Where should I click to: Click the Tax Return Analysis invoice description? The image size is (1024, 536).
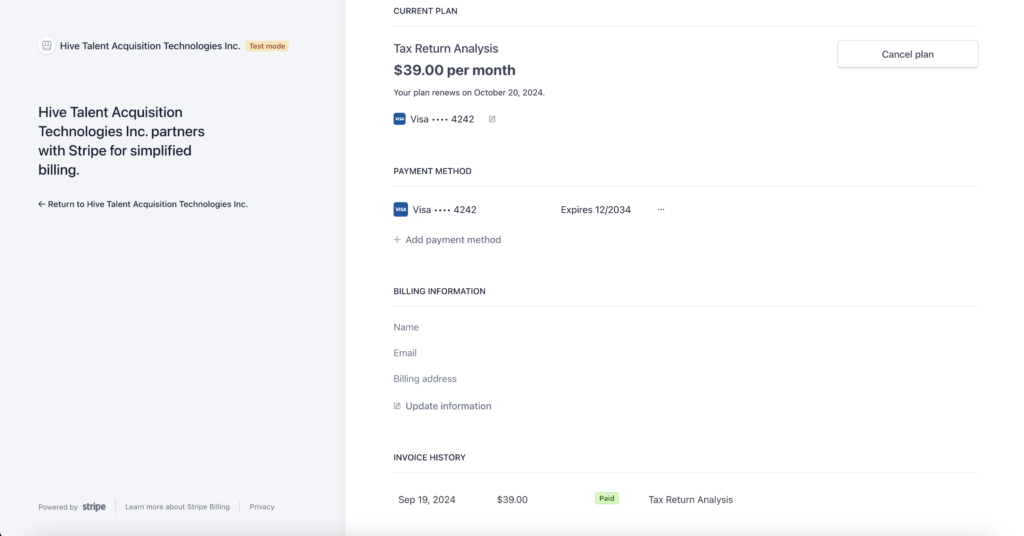pos(690,500)
